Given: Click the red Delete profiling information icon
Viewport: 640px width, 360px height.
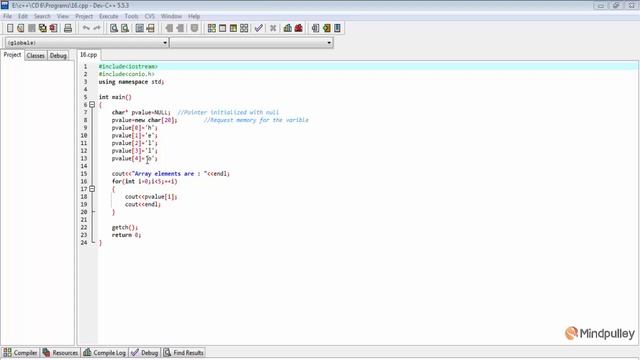Looking at the screenshot, I should (299, 28).
